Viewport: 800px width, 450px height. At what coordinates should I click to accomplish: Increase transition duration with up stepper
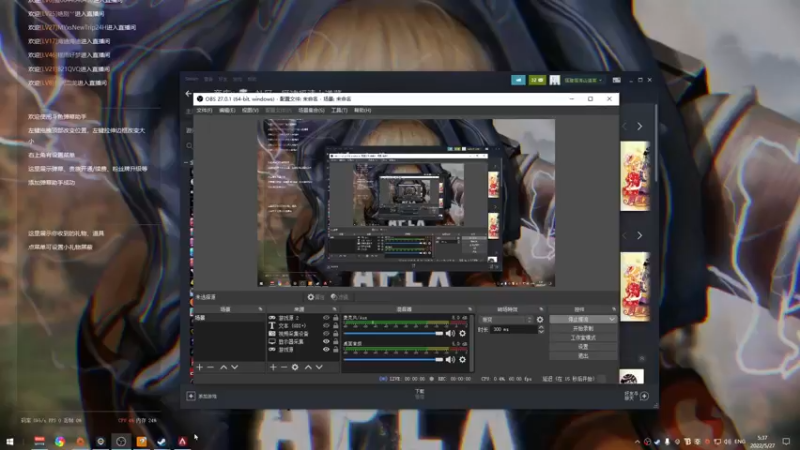(x=541, y=328)
